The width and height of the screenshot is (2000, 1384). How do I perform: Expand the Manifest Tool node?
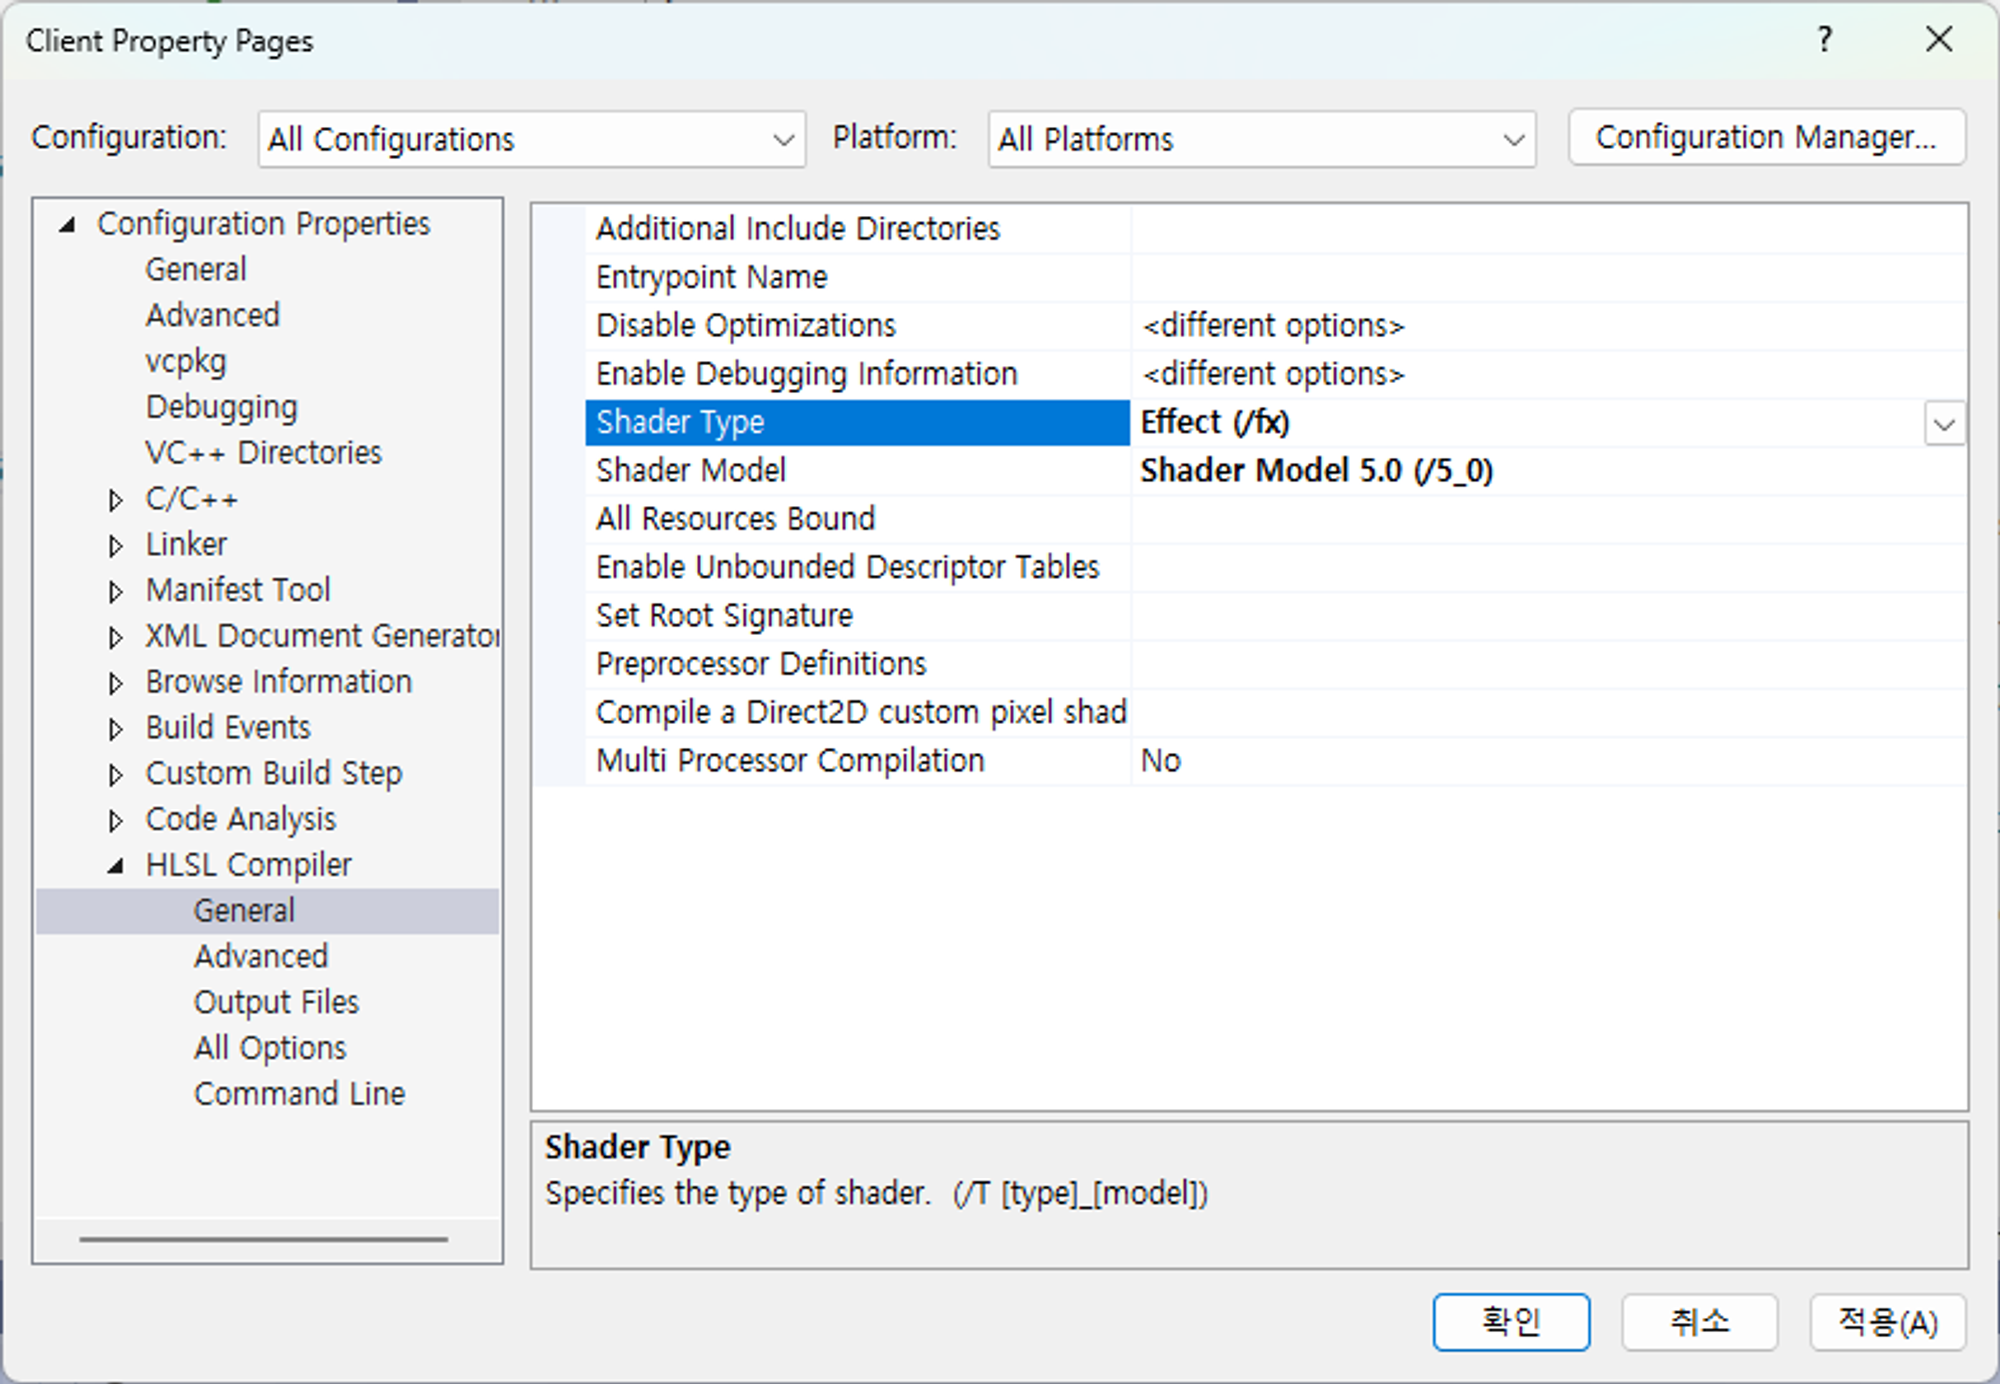116,591
